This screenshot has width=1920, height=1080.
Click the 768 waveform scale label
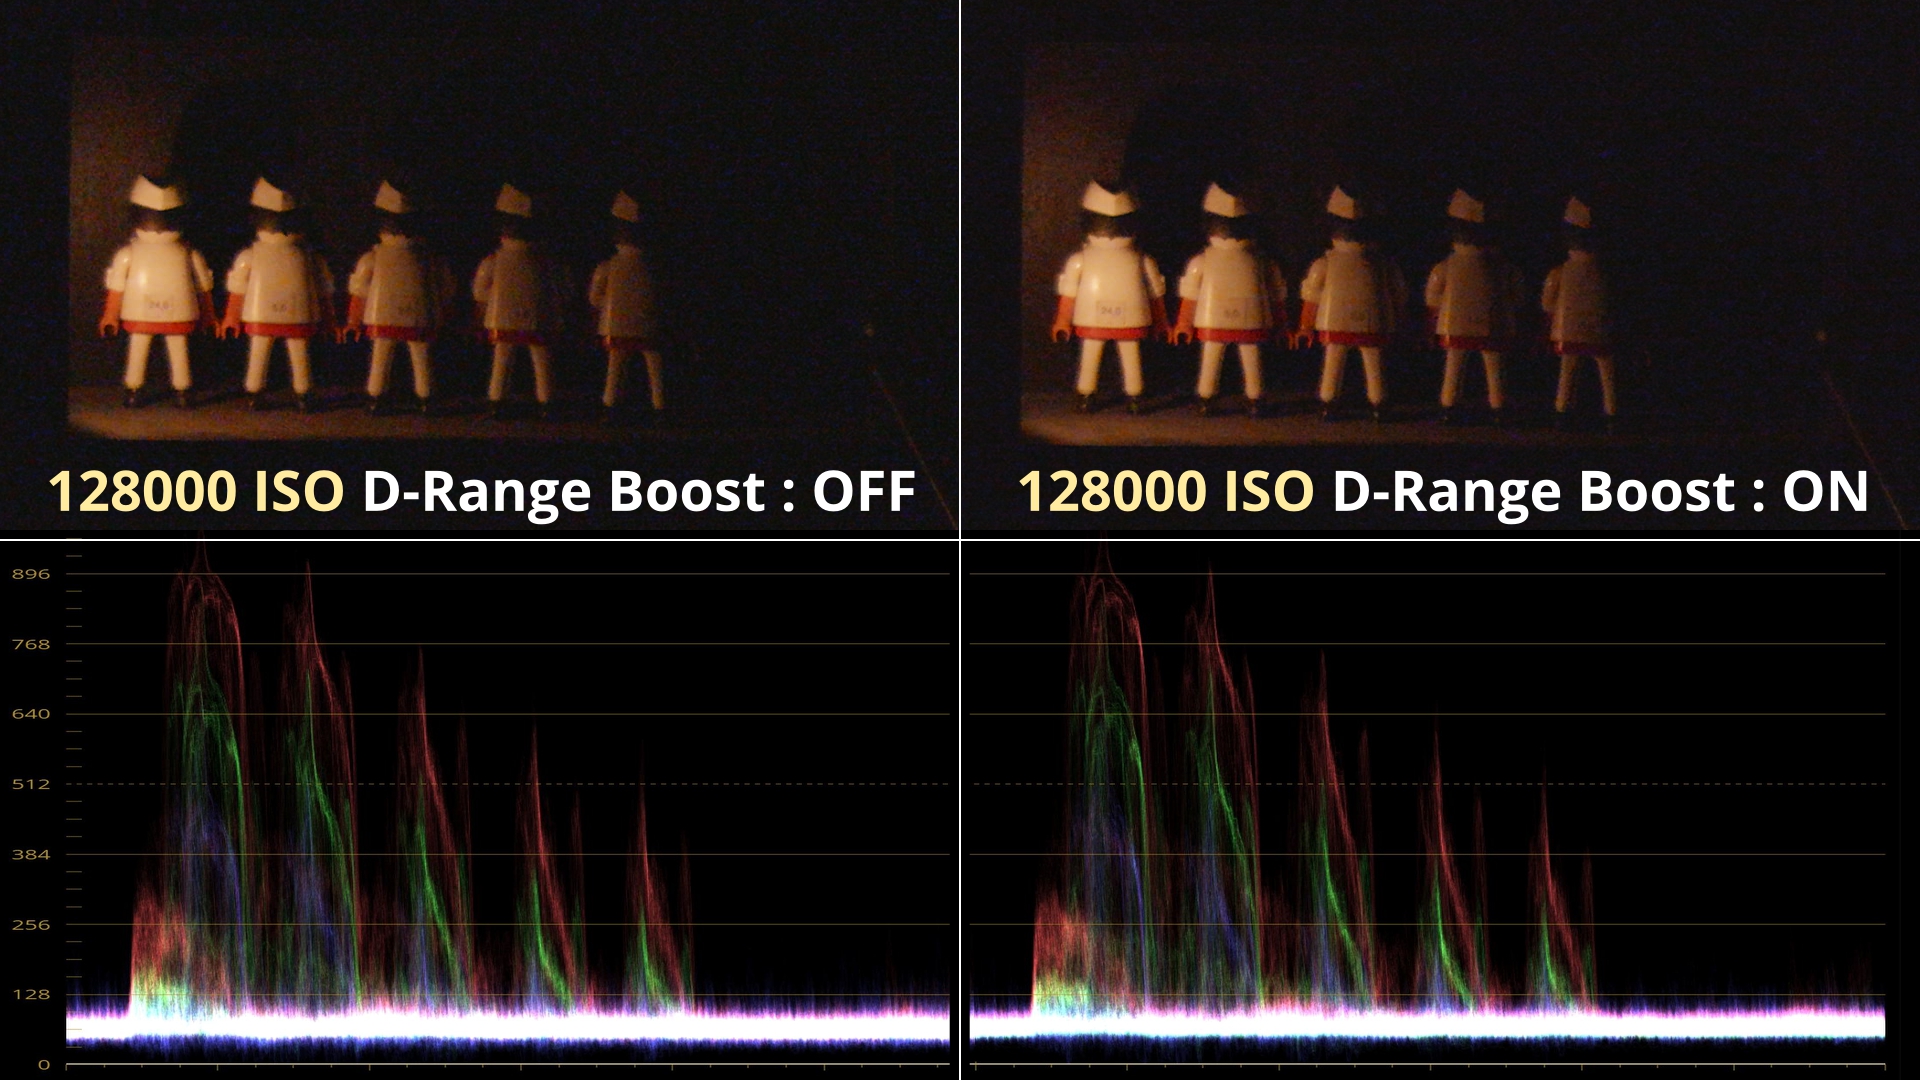click(30, 644)
